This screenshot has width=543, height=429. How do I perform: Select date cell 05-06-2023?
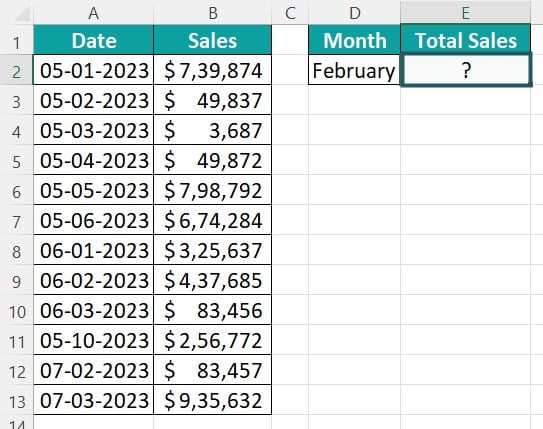94,220
